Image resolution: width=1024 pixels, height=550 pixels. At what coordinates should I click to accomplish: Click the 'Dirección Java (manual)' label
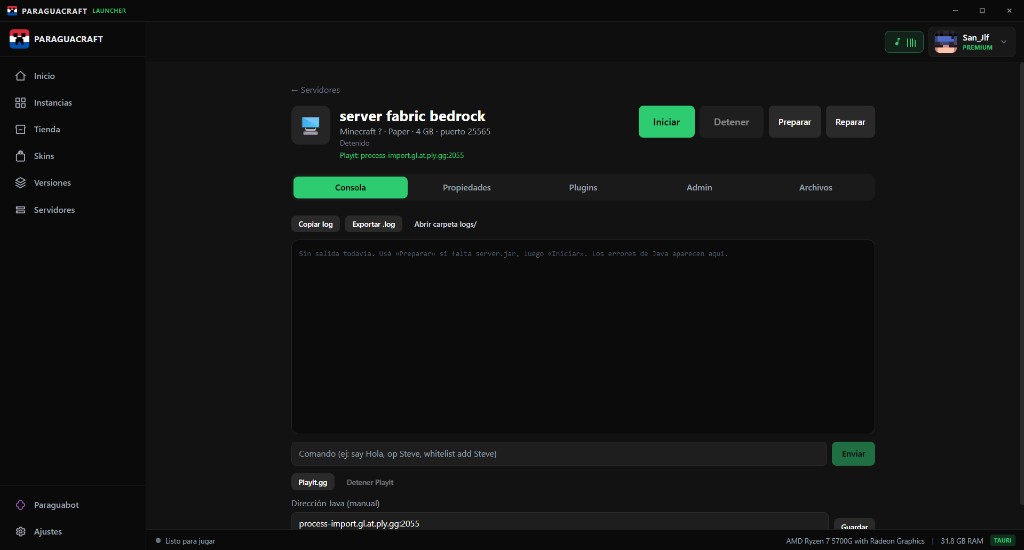point(335,503)
